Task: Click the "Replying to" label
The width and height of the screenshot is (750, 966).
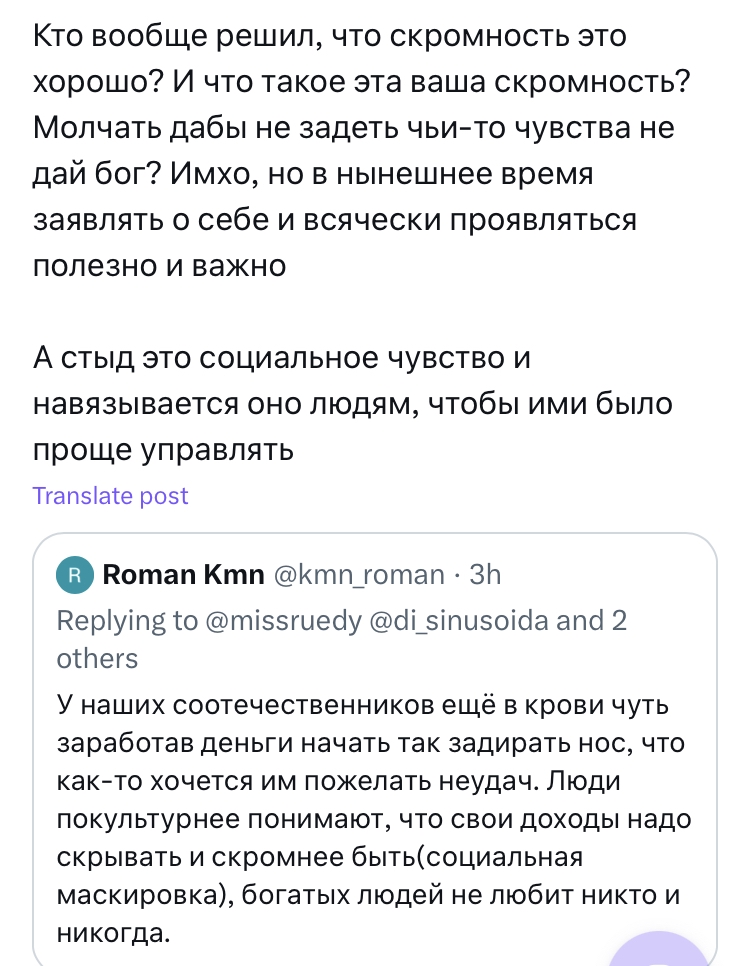Action: click(x=127, y=621)
